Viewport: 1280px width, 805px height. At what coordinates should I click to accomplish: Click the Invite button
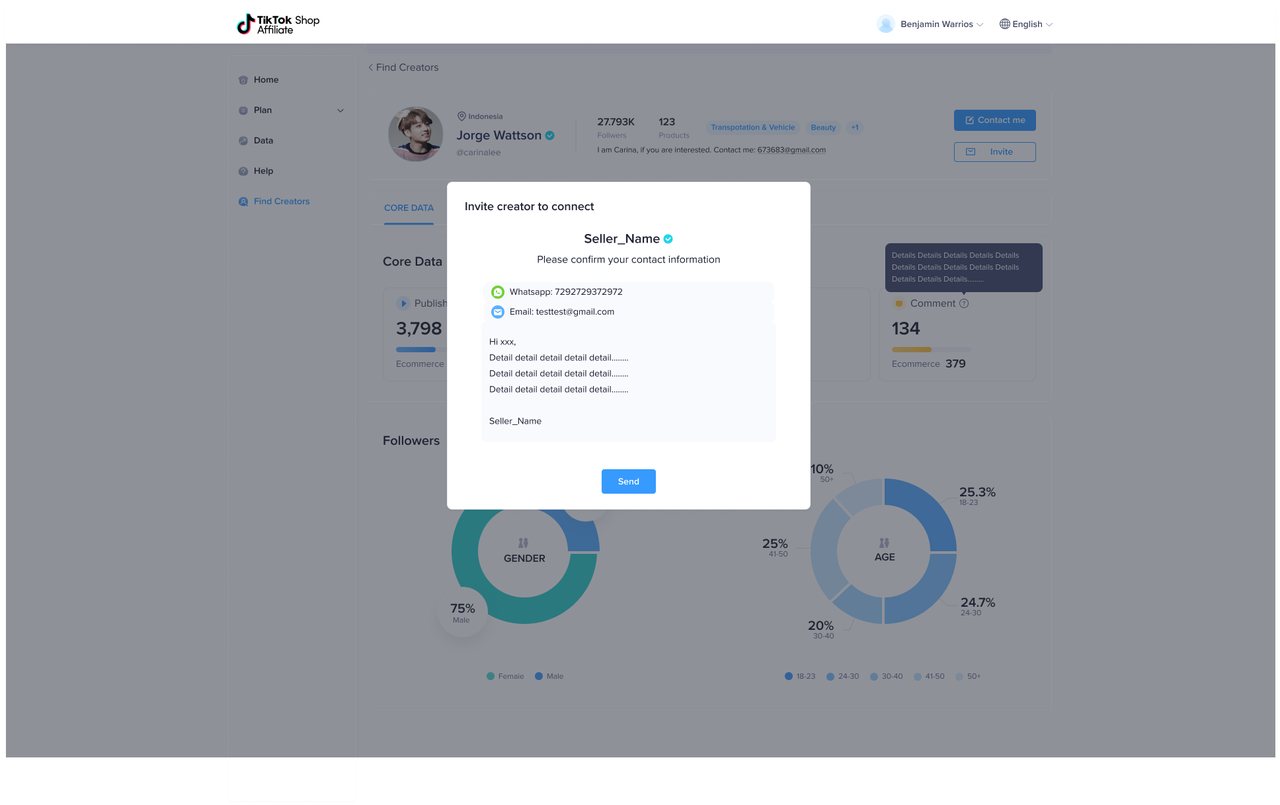(x=994, y=152)
